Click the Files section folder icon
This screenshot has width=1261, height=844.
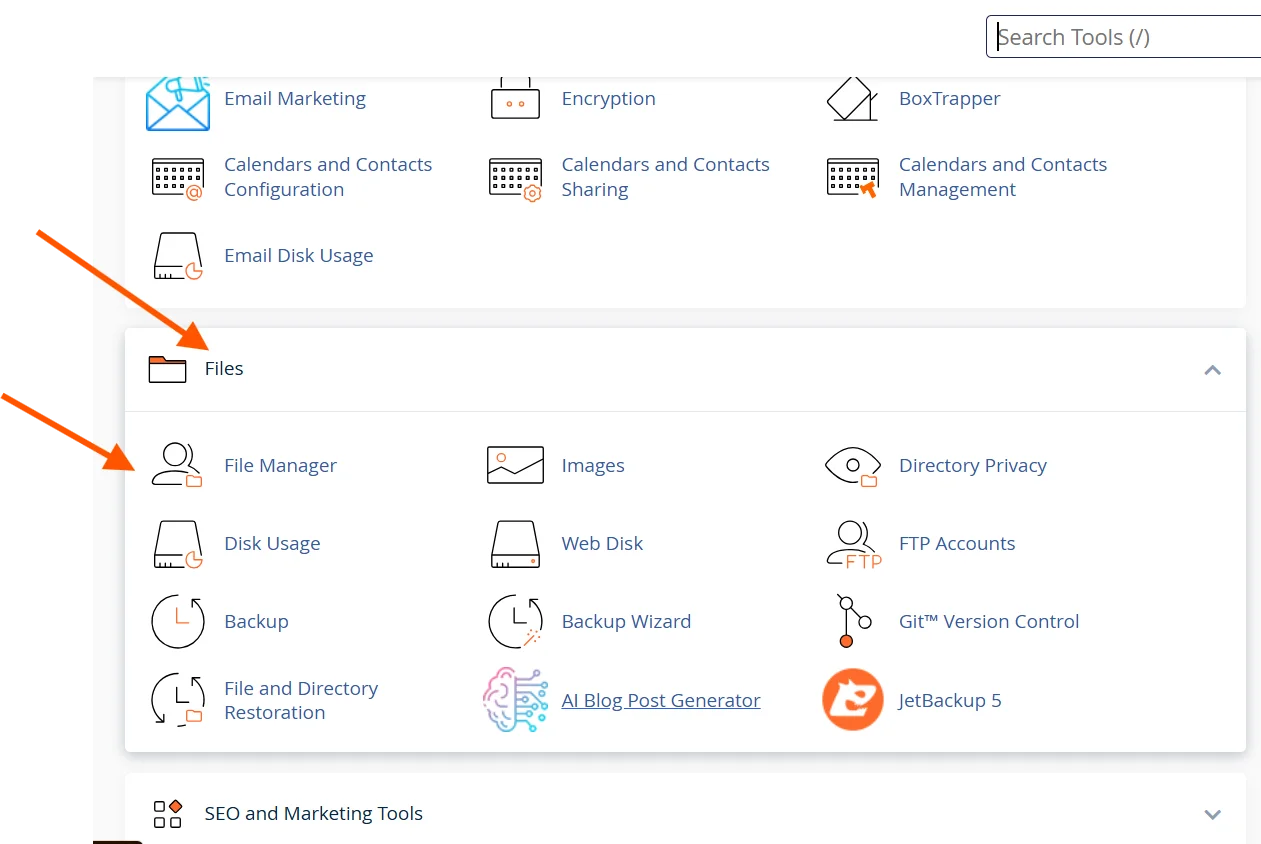click(168, 368)
